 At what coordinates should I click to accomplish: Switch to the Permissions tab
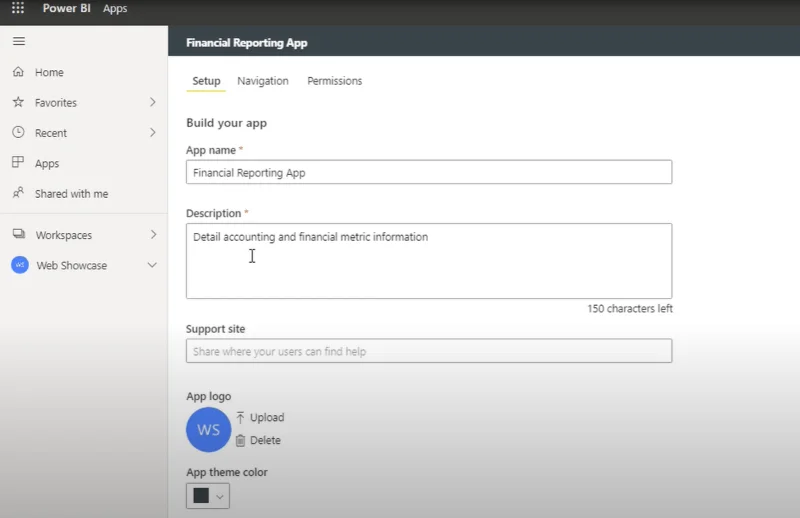coord(335,81)
